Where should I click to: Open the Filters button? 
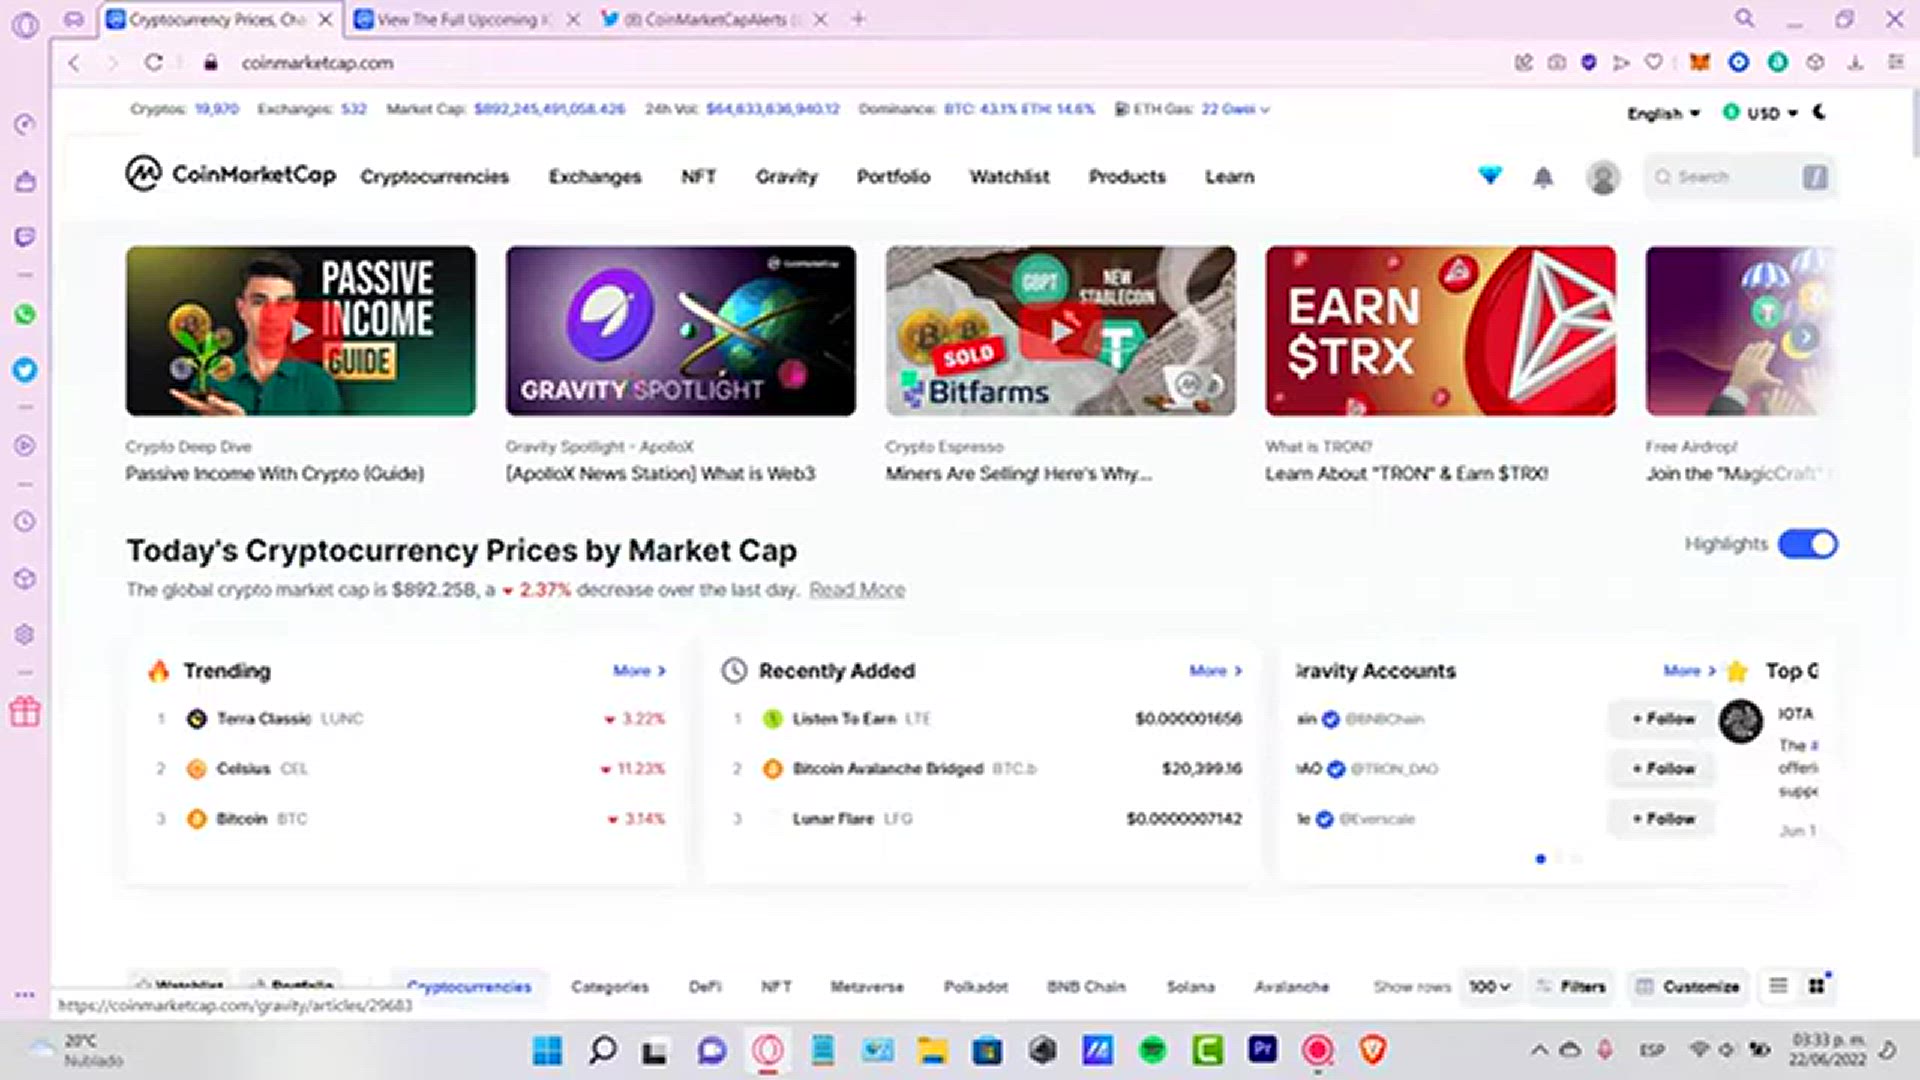[1571, 986]
